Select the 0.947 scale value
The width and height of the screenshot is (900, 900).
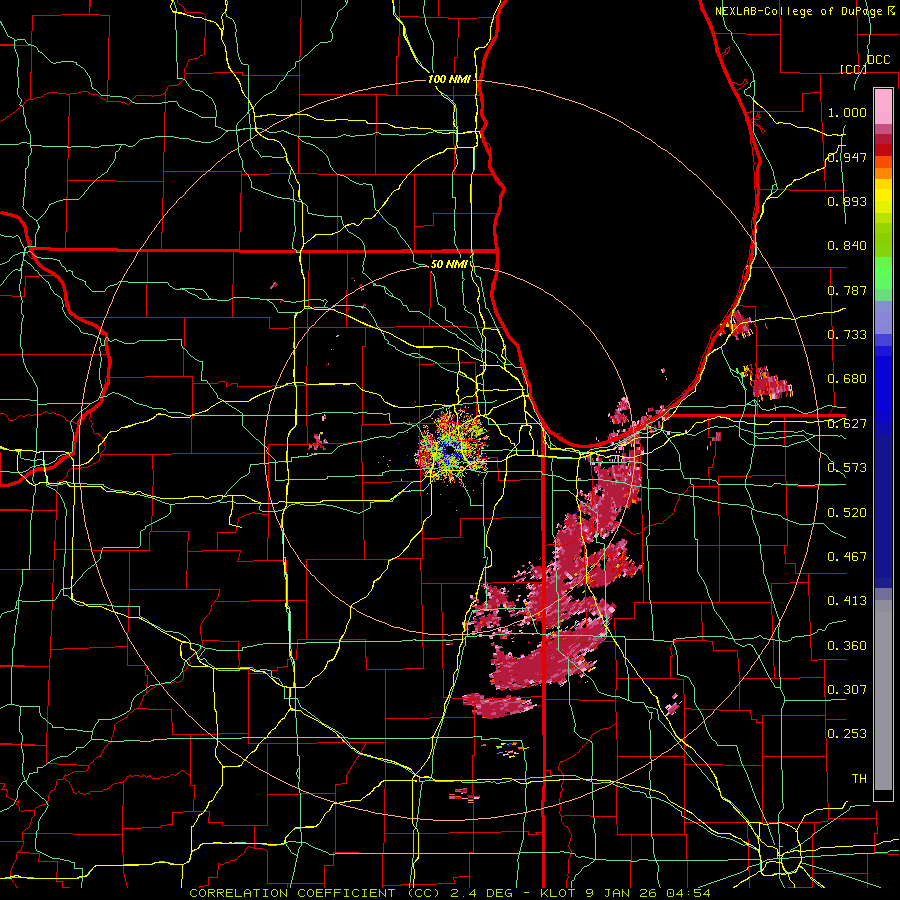847,157
